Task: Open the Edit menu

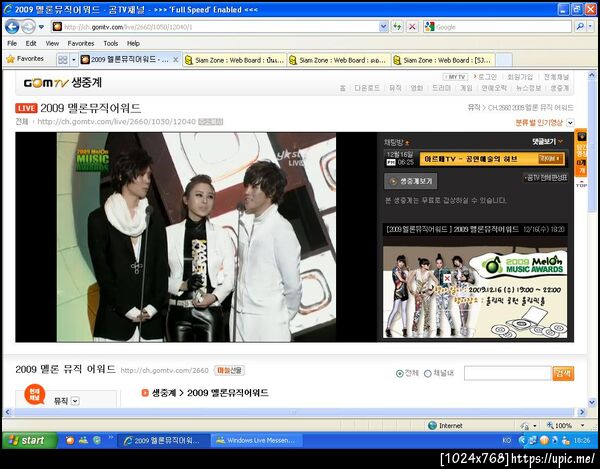Action: point(31,43)
